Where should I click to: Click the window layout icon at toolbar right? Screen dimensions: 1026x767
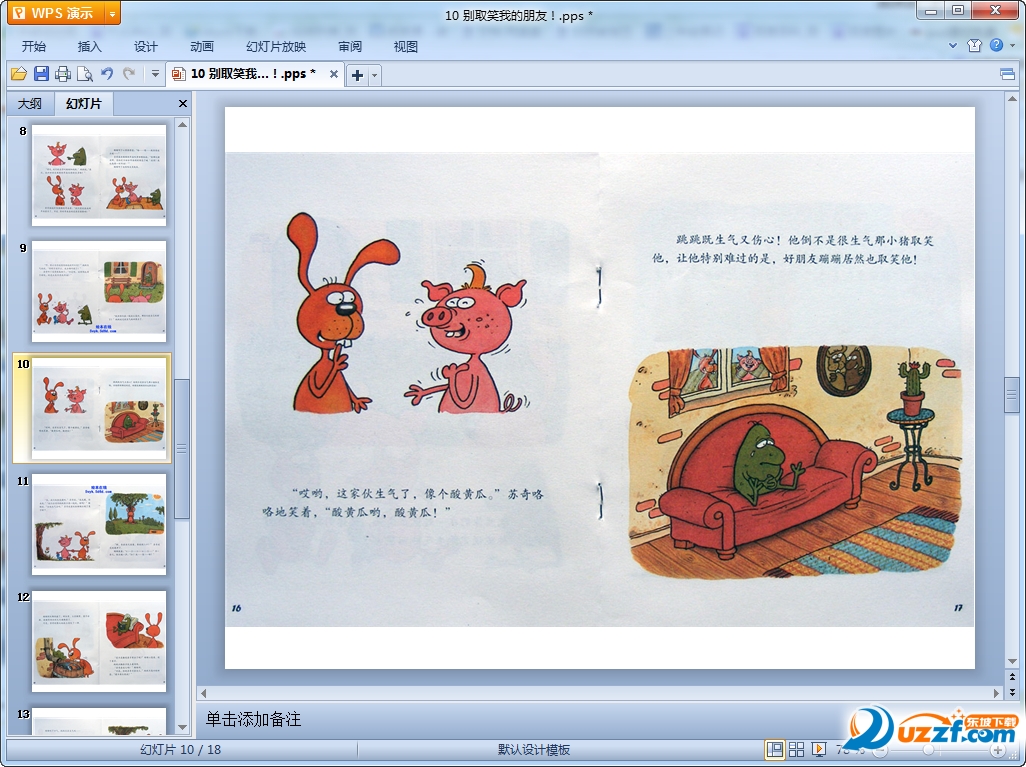tap(1008, 75)
